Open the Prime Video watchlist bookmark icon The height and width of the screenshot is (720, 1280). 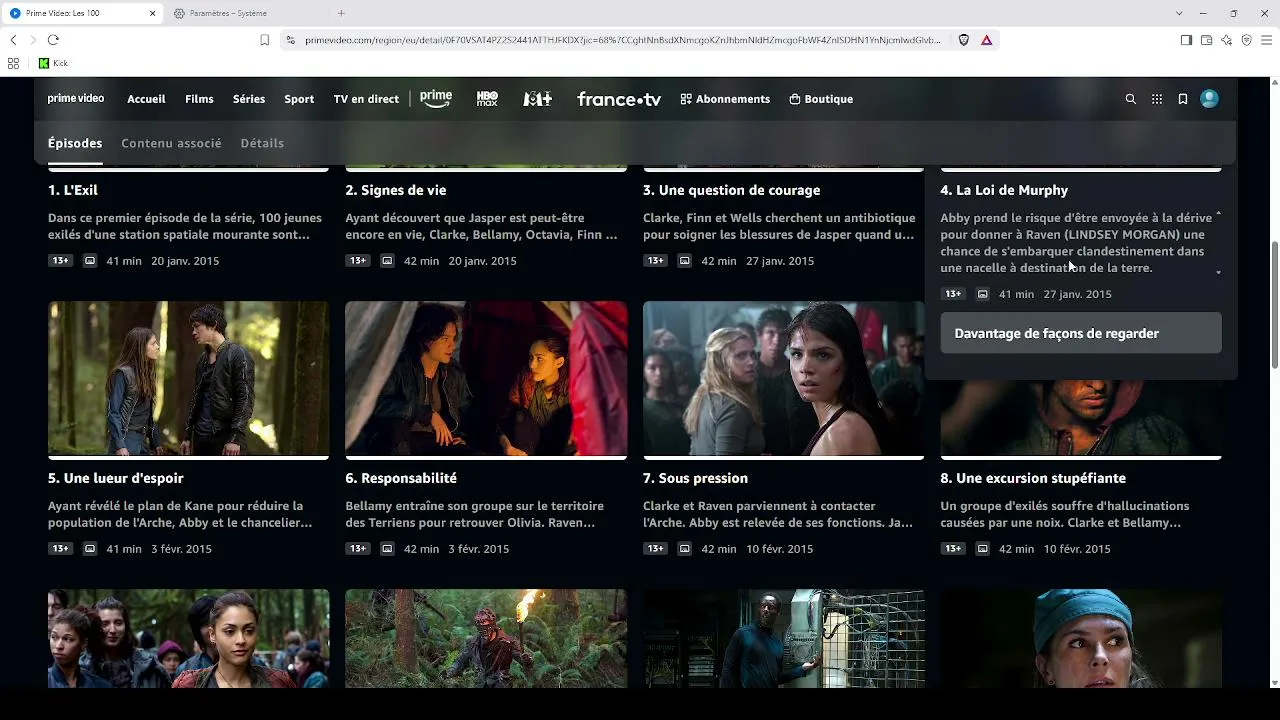pyautogui.click(x=1183, y=99)
